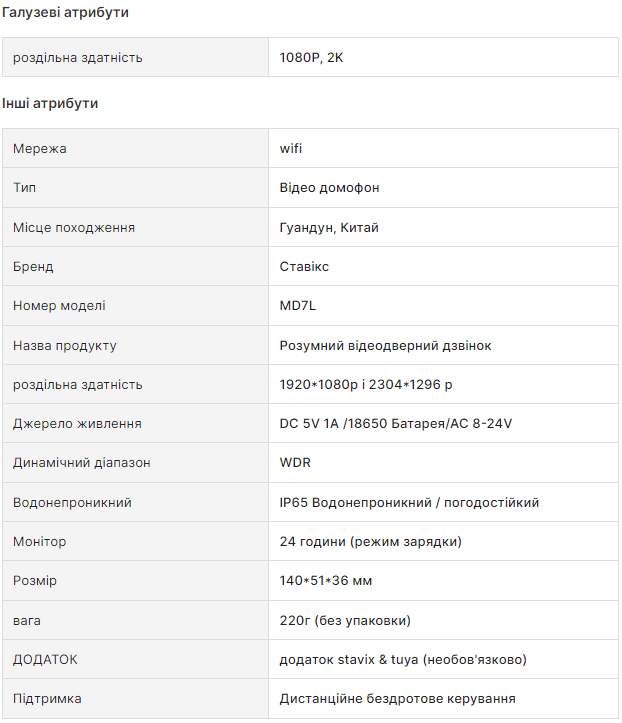This screenshot has height=723, width=622.
Task: Click the "Інші атрибути" section heading
Action: point(50,103)
